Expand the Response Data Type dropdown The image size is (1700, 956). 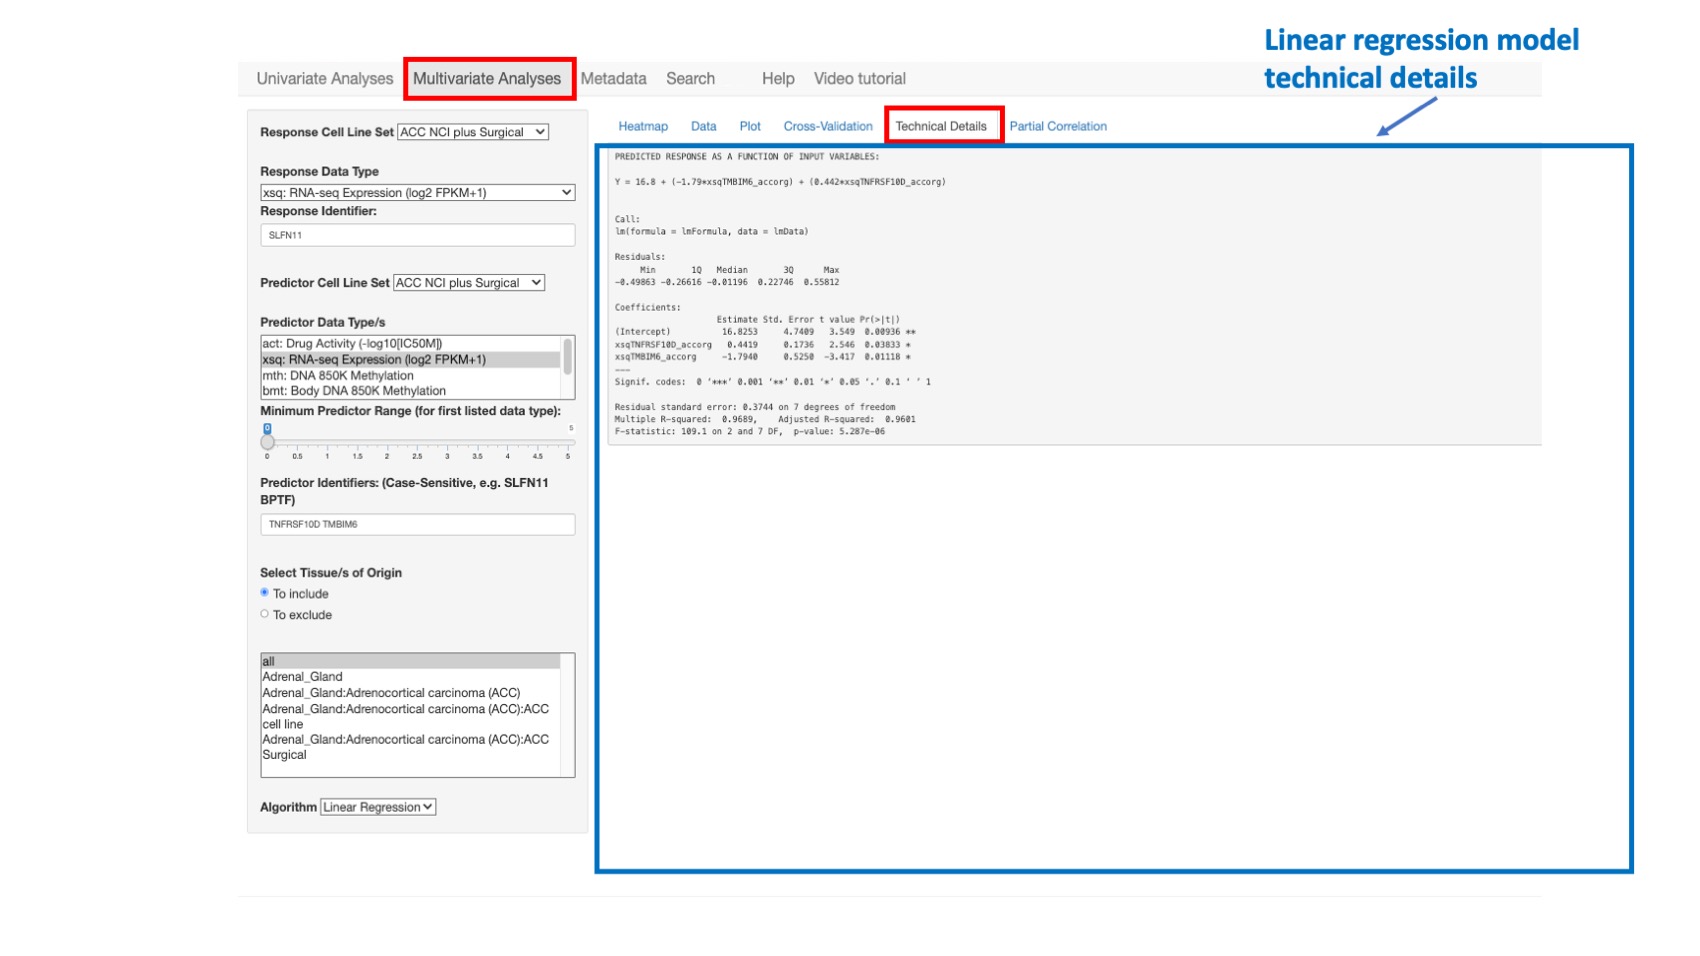(417, 192)
